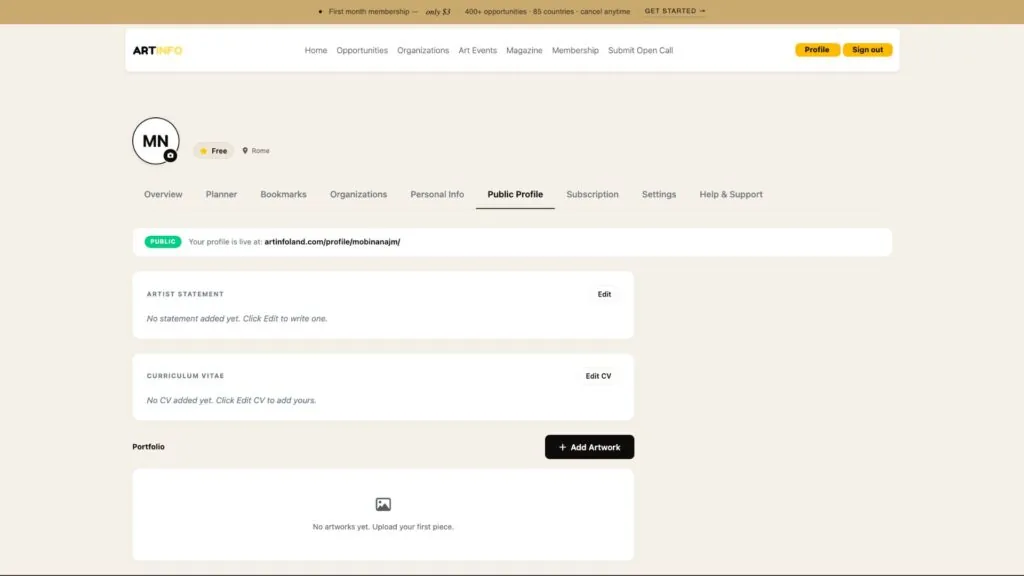Click Edit CV for Curriculum Vitae
The height and width of the screenshot is (576, 1024).
(x=598, y=376)
